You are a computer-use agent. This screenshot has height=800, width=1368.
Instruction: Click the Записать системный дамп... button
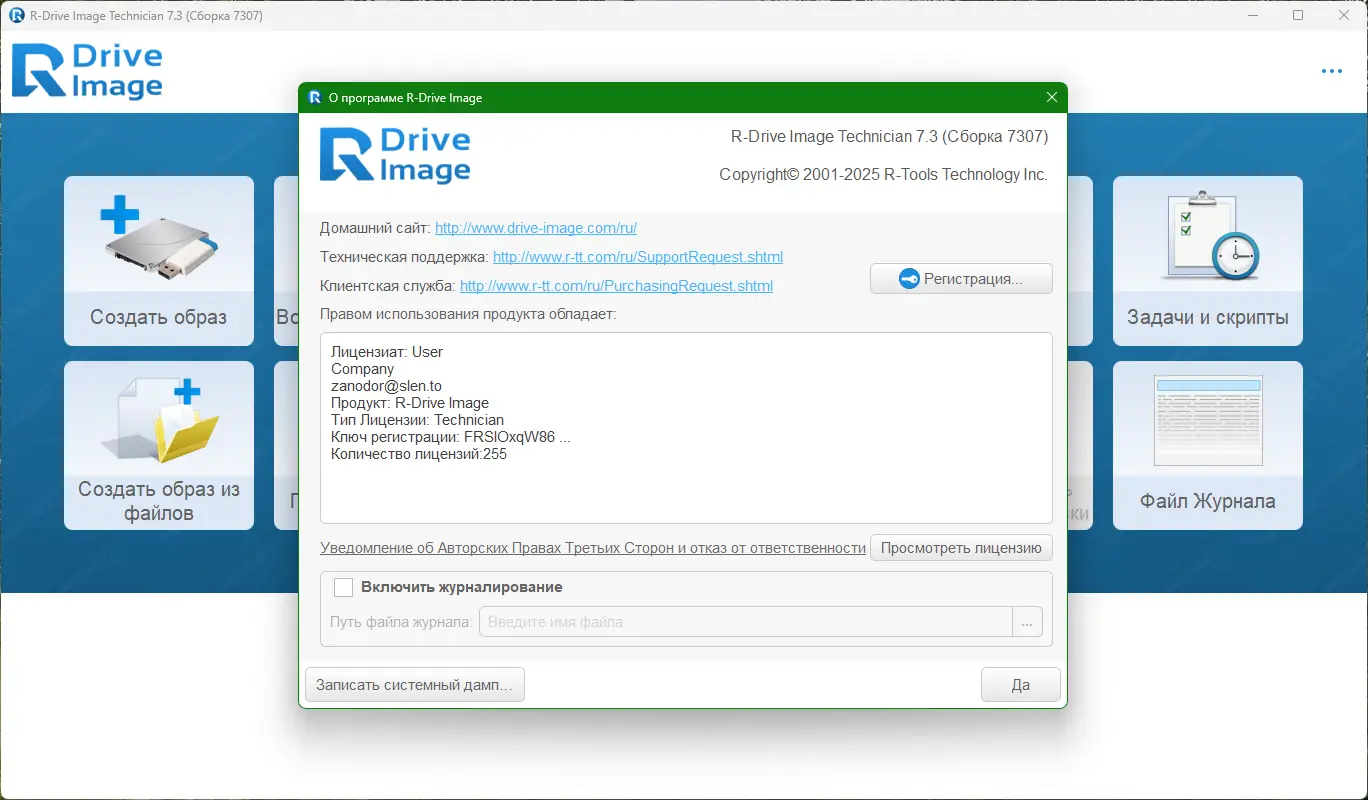pos(414,685)
